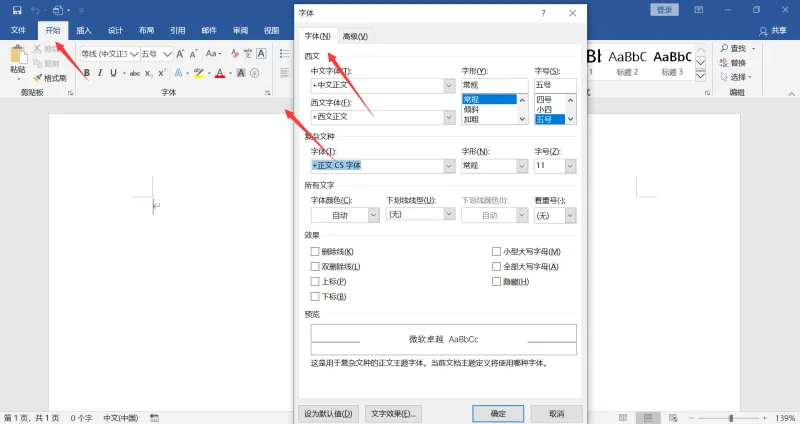
Task: Open the ribbon font size dropdown (五号)
Action: pyautogui.click(x=167, y=54)
